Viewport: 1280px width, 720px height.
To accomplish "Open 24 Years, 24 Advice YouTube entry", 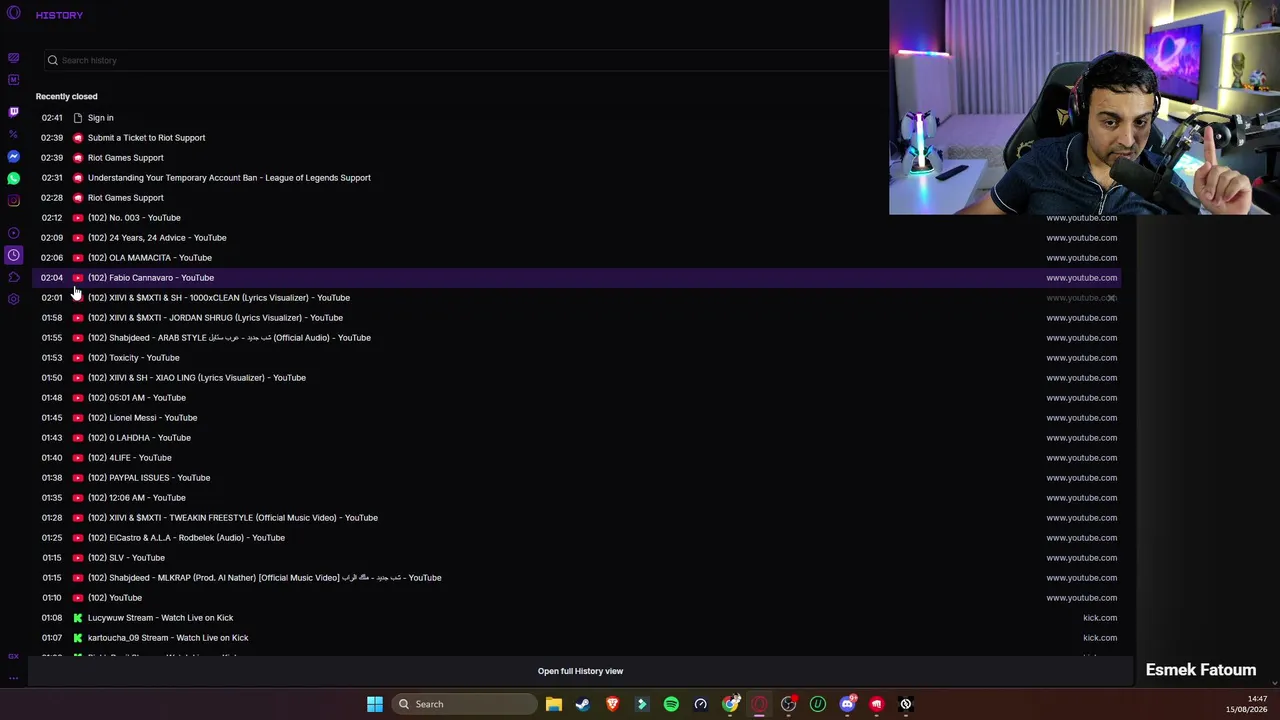I will pos(576,238).
